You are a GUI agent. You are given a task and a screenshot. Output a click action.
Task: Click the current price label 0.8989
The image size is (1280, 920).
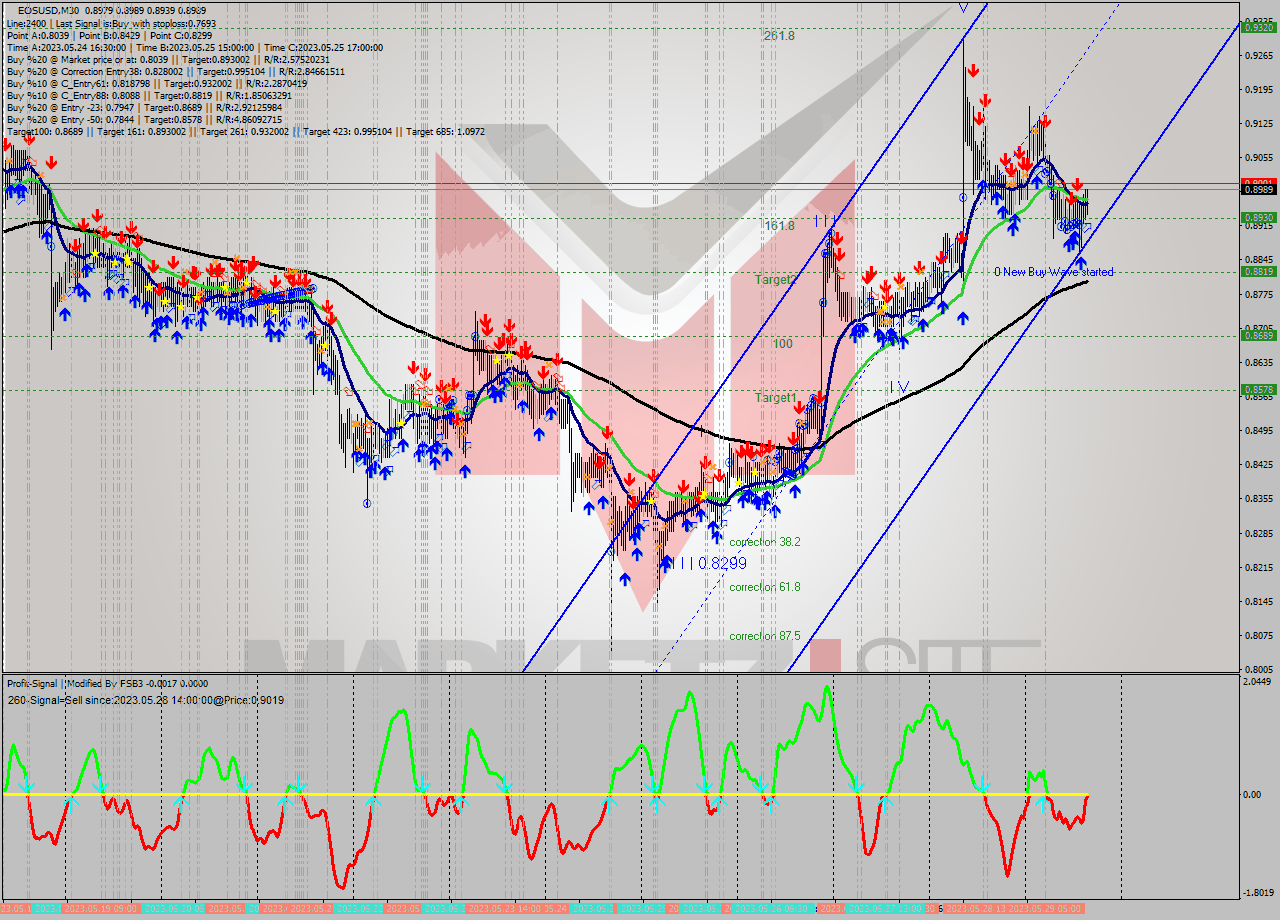1258,189
